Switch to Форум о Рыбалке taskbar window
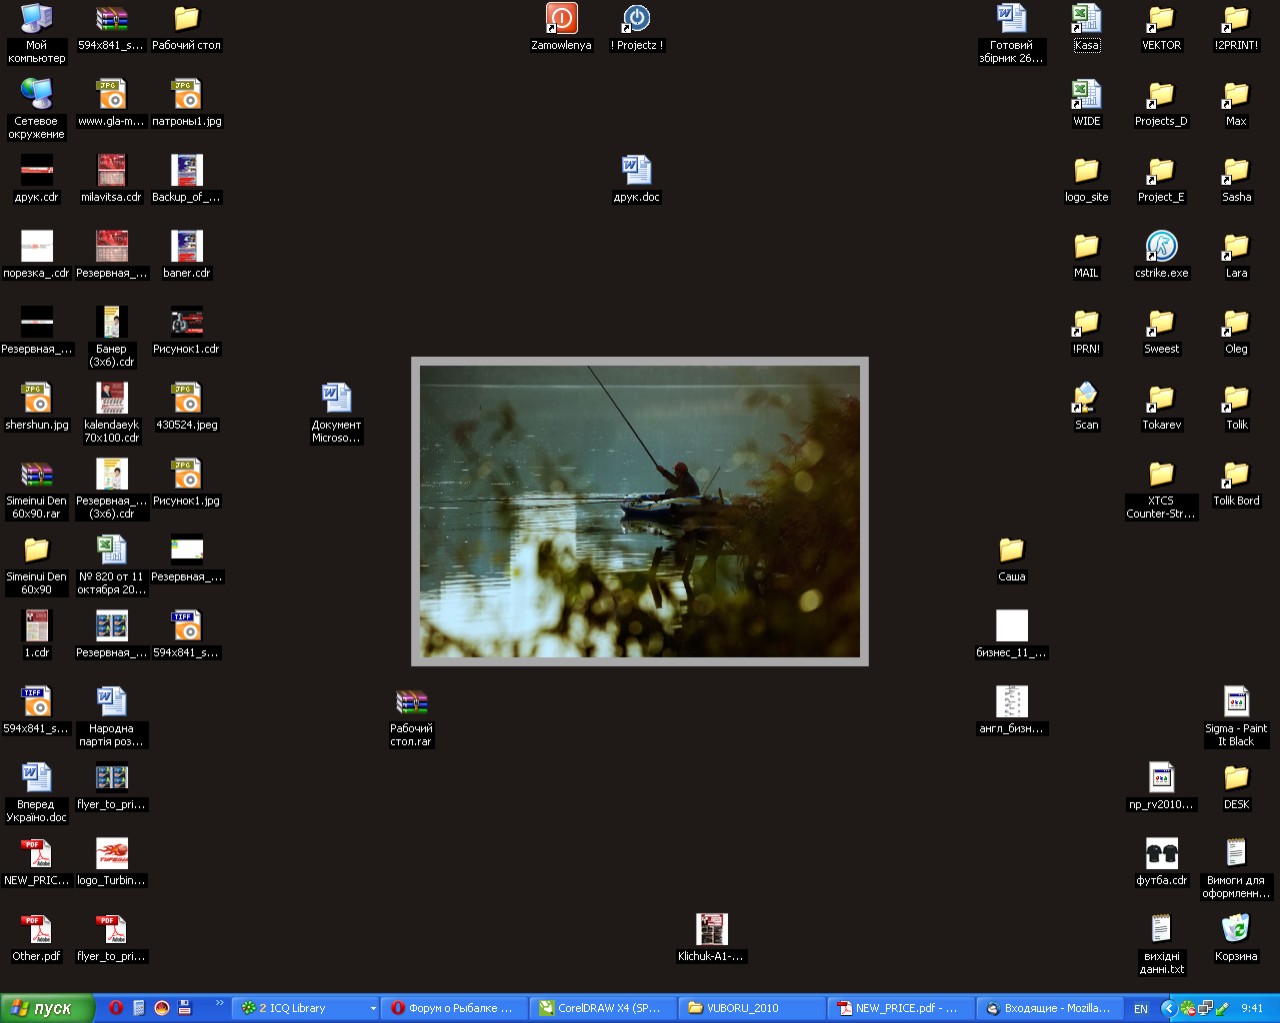Viewport: 1280px width, 1023px height. click(x=455, y=1008)
